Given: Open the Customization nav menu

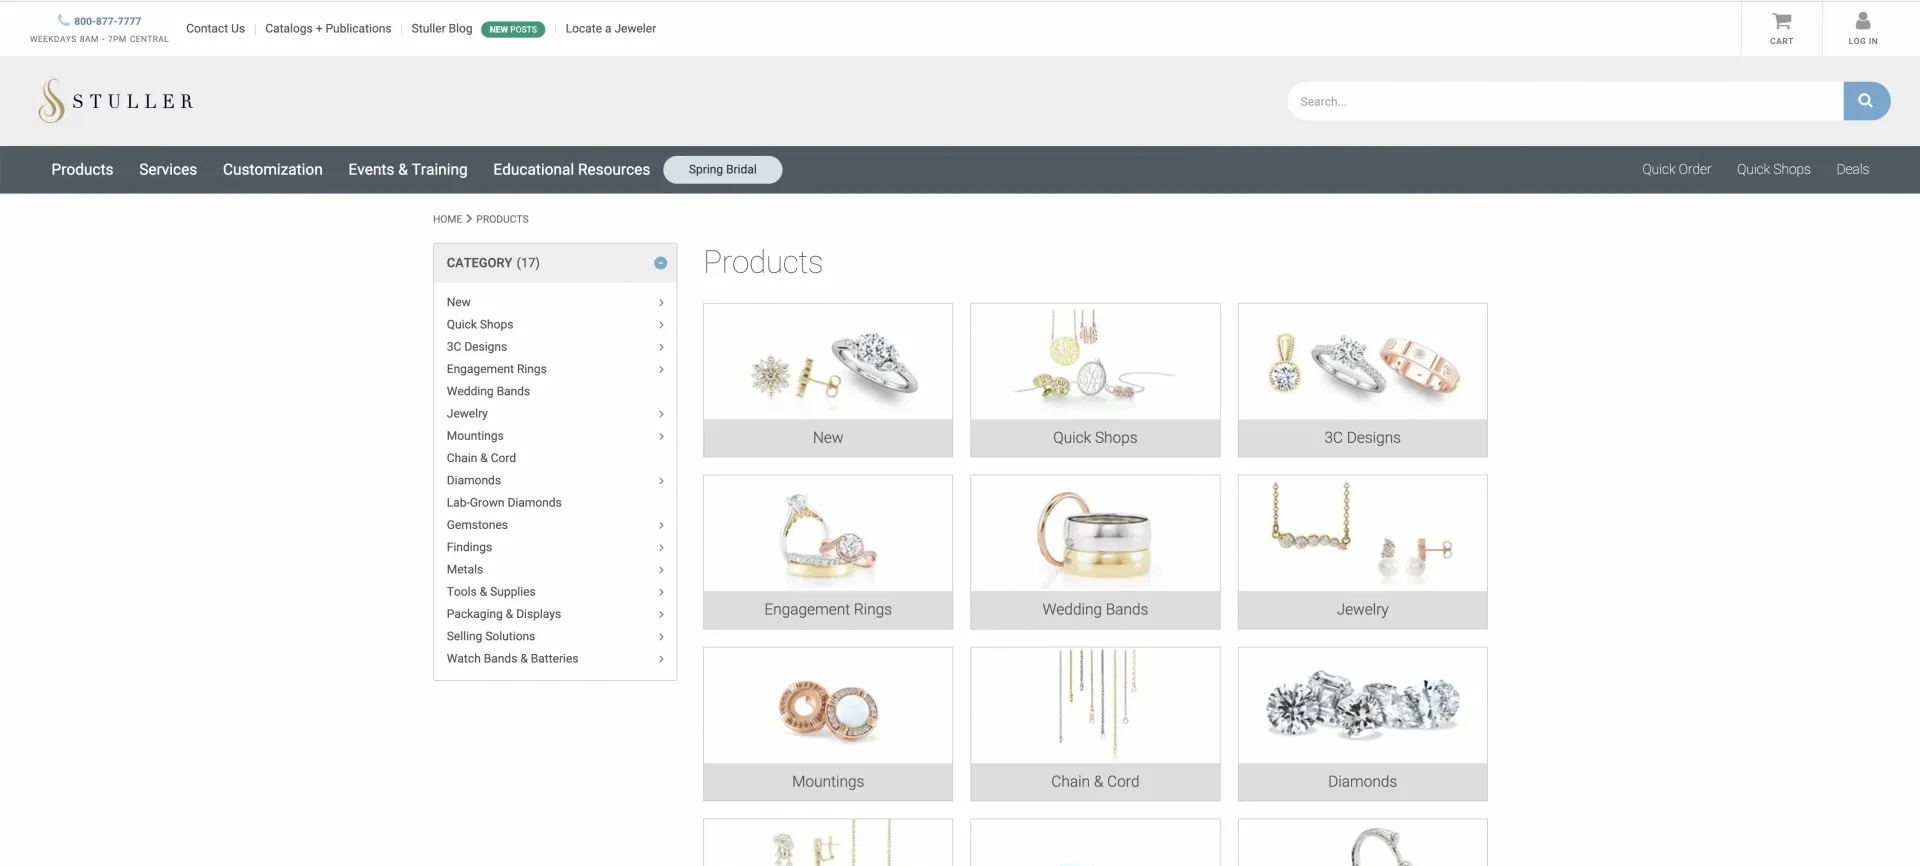Looking at the screenshot, I should 272,169.
